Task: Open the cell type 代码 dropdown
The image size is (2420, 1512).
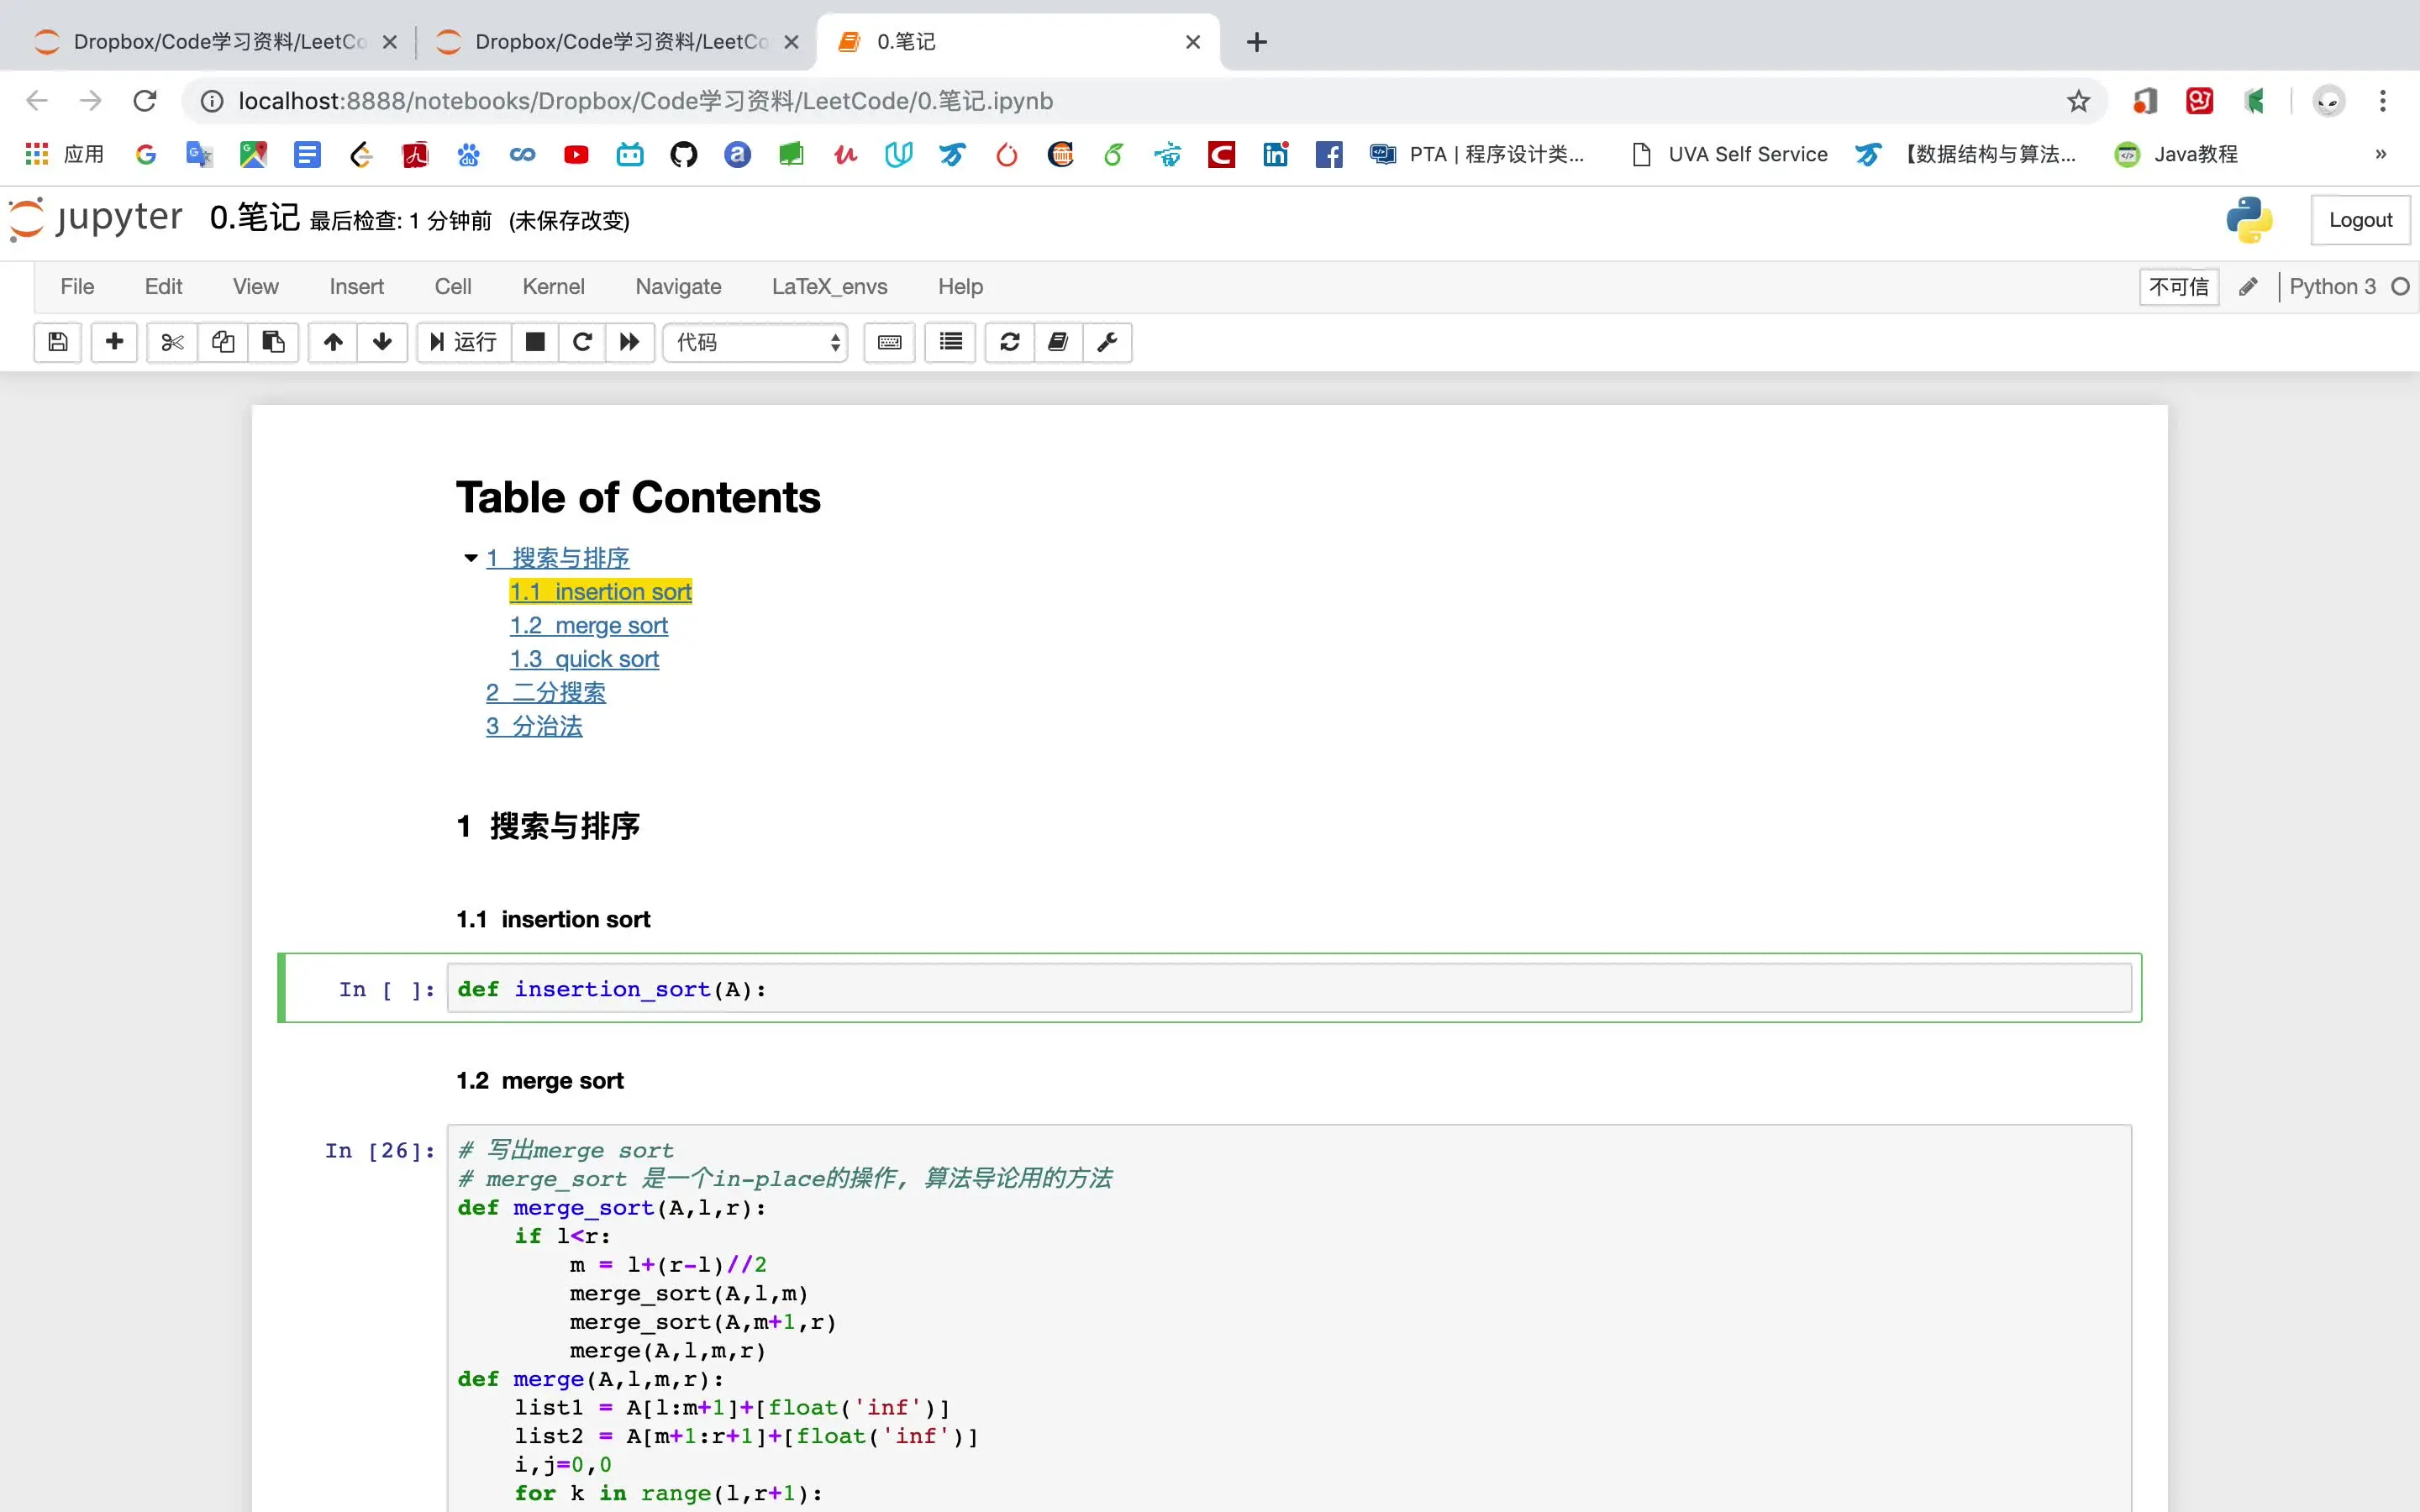Action: pyautogui.click(x=756, y=343)
